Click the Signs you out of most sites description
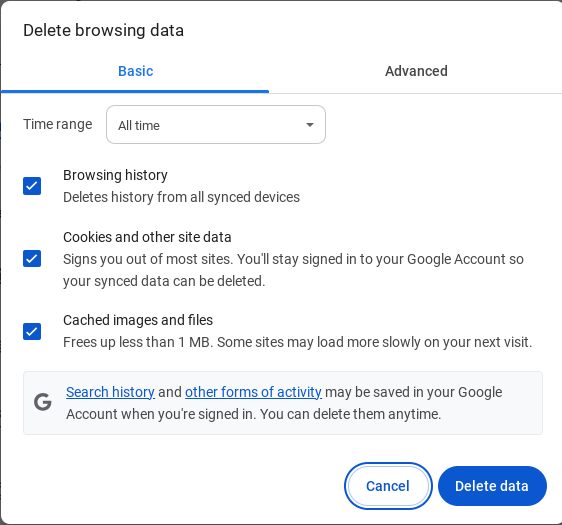Image resolution: width=562 pixels, height=525 pixels. tap(293, 270)
